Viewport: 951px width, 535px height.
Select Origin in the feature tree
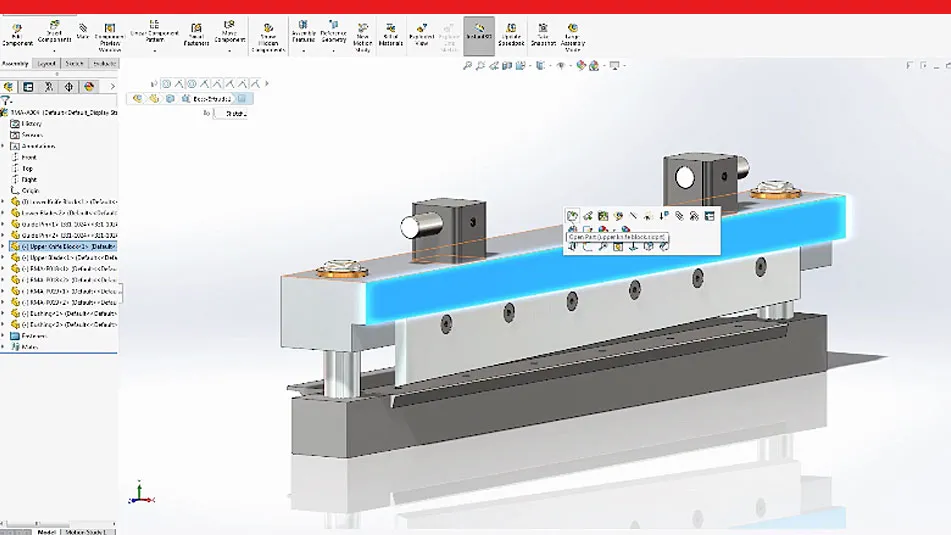coord(25,190)
